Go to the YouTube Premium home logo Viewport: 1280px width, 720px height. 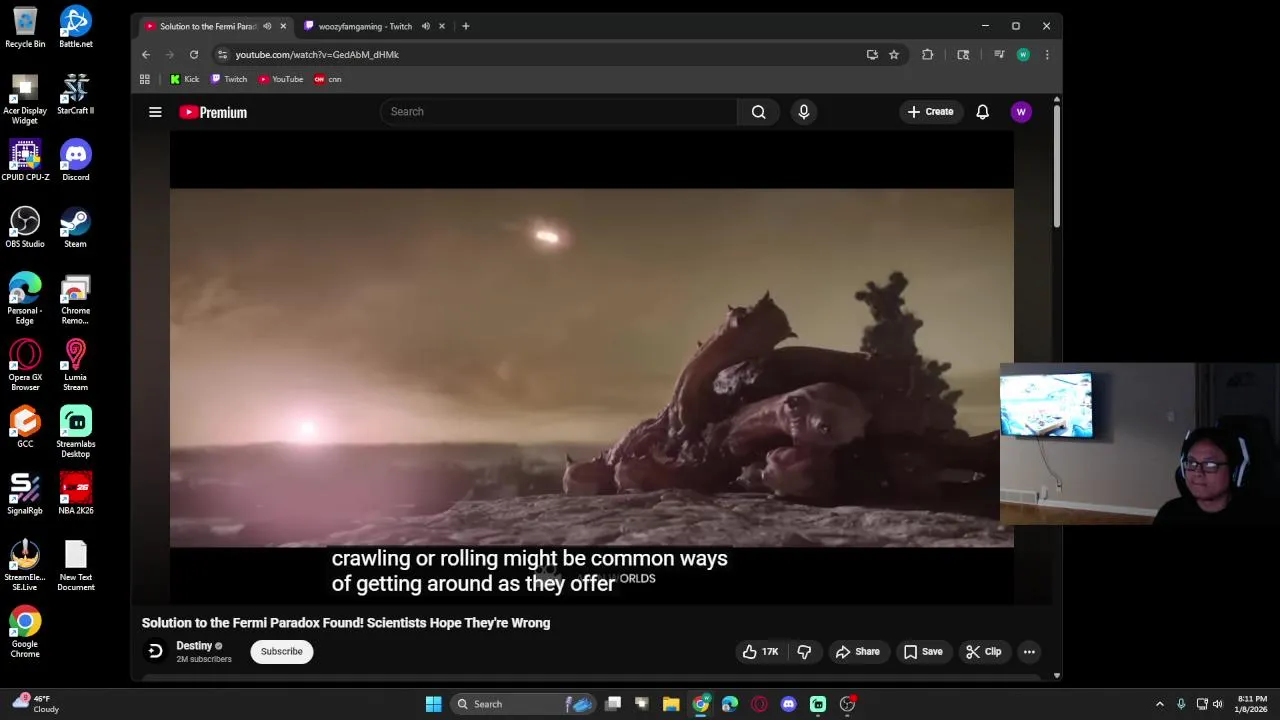(x=213, y=112)
